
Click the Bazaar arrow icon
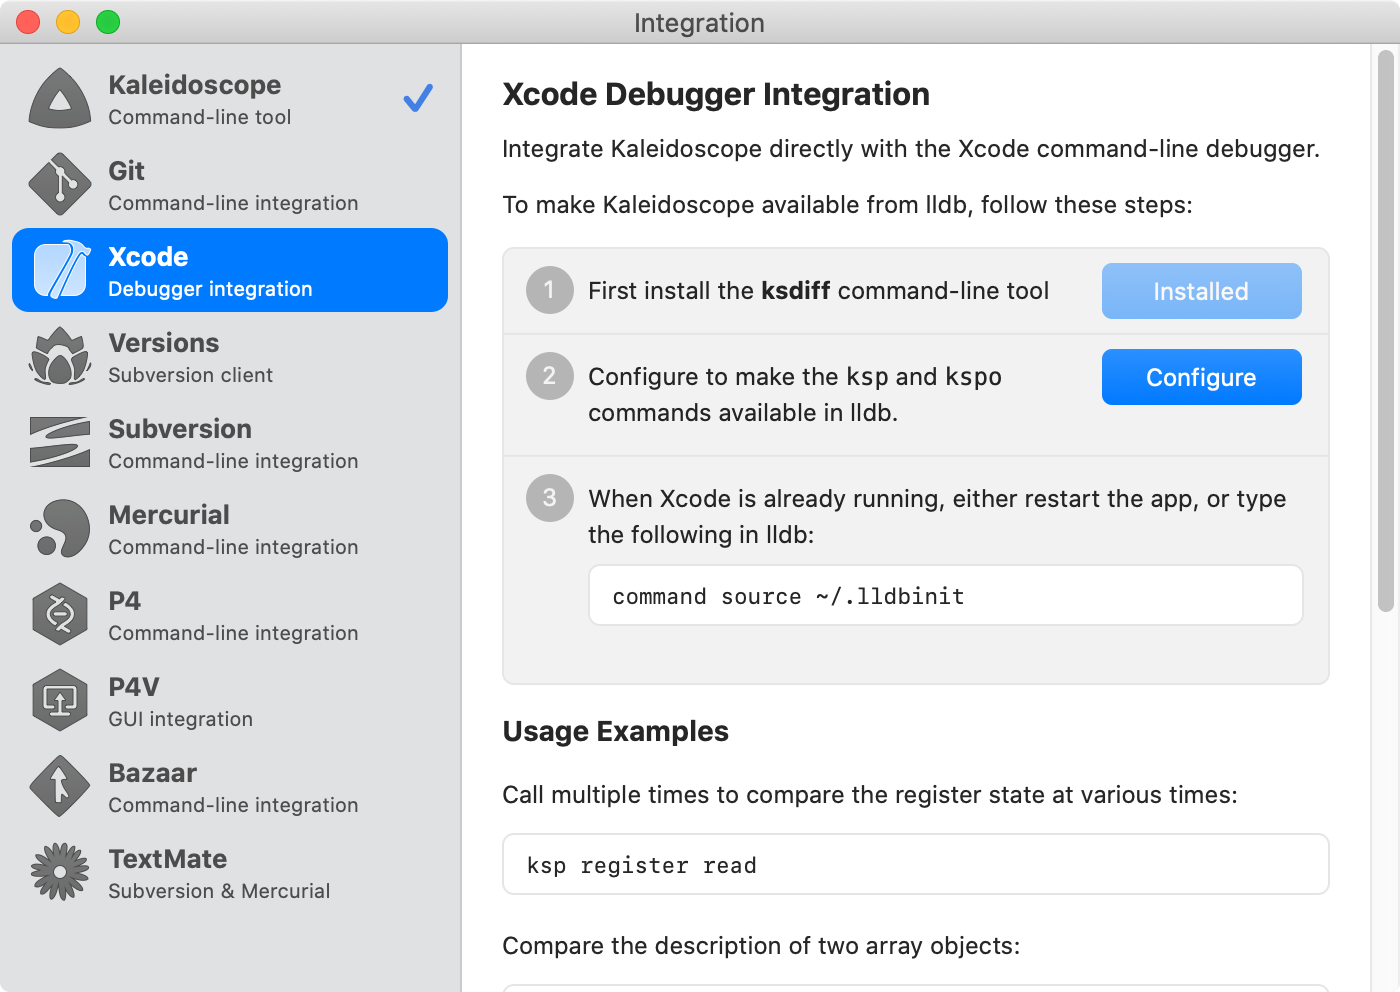point(60,787)
